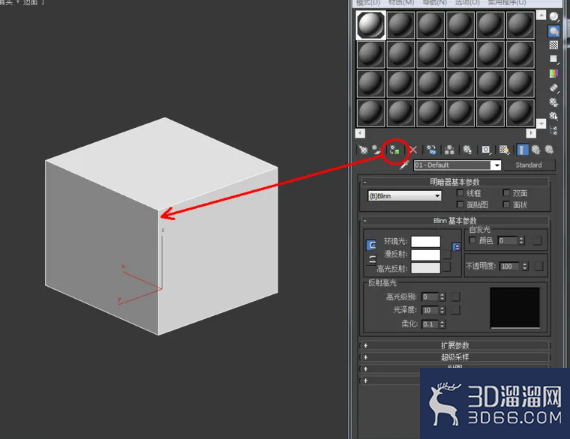Enable the 面贴图 face map checkbox

pos(460,205)
